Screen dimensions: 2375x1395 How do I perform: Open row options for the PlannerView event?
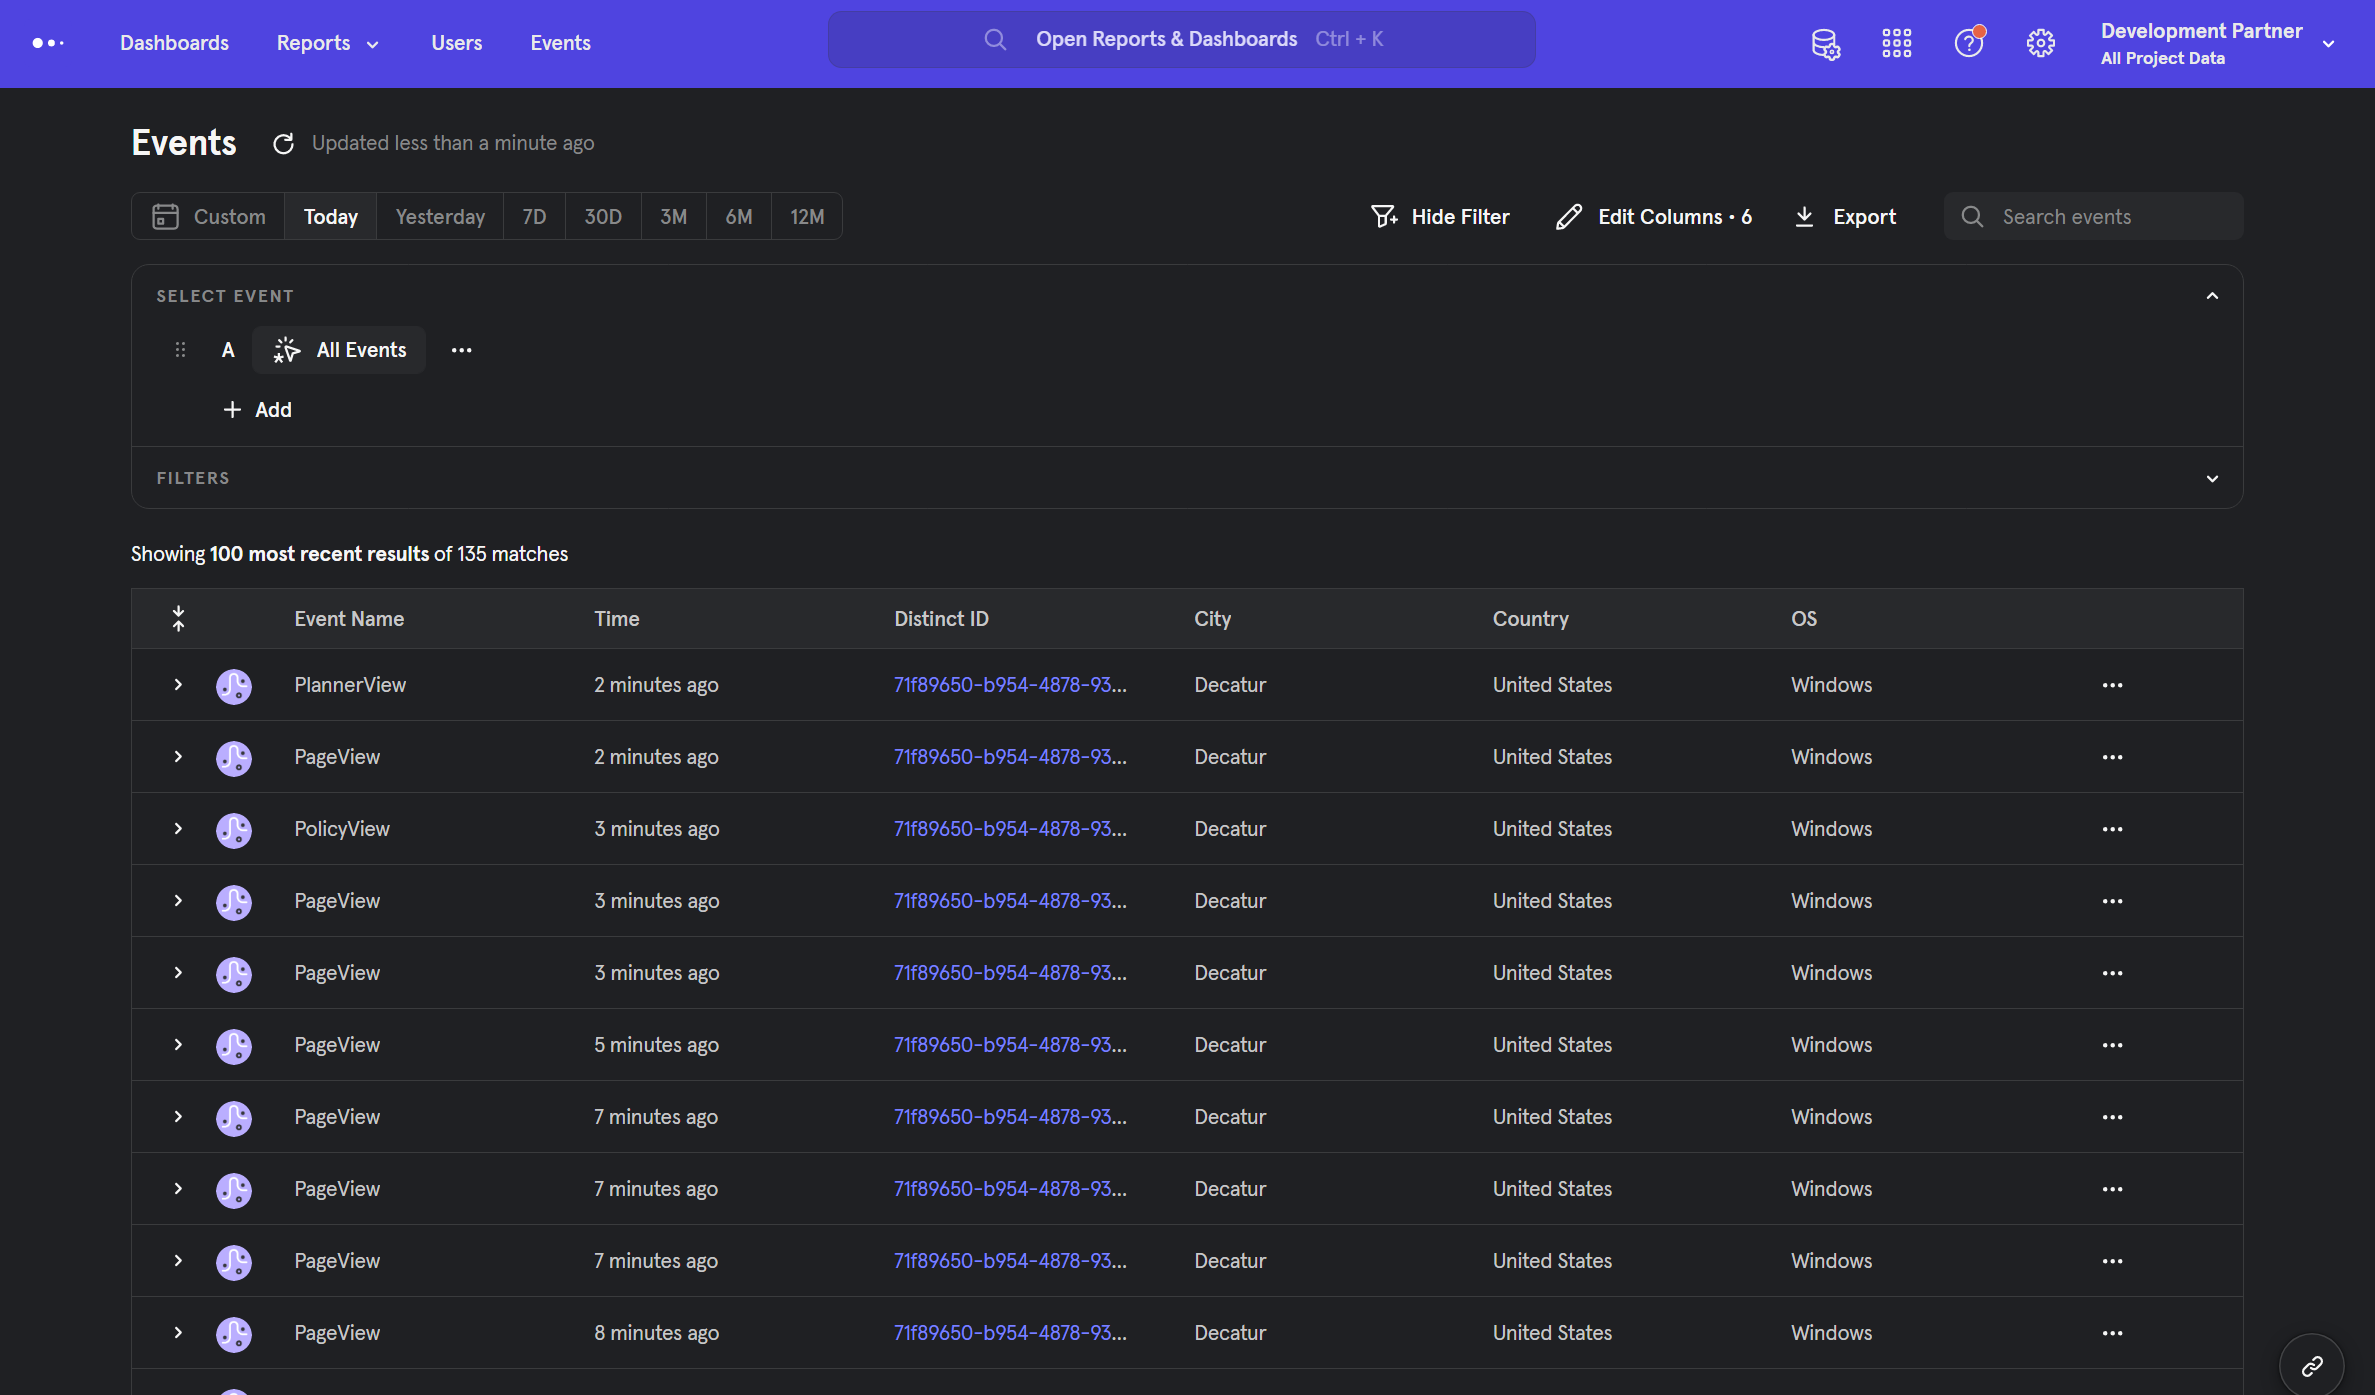coord(2112,685)
